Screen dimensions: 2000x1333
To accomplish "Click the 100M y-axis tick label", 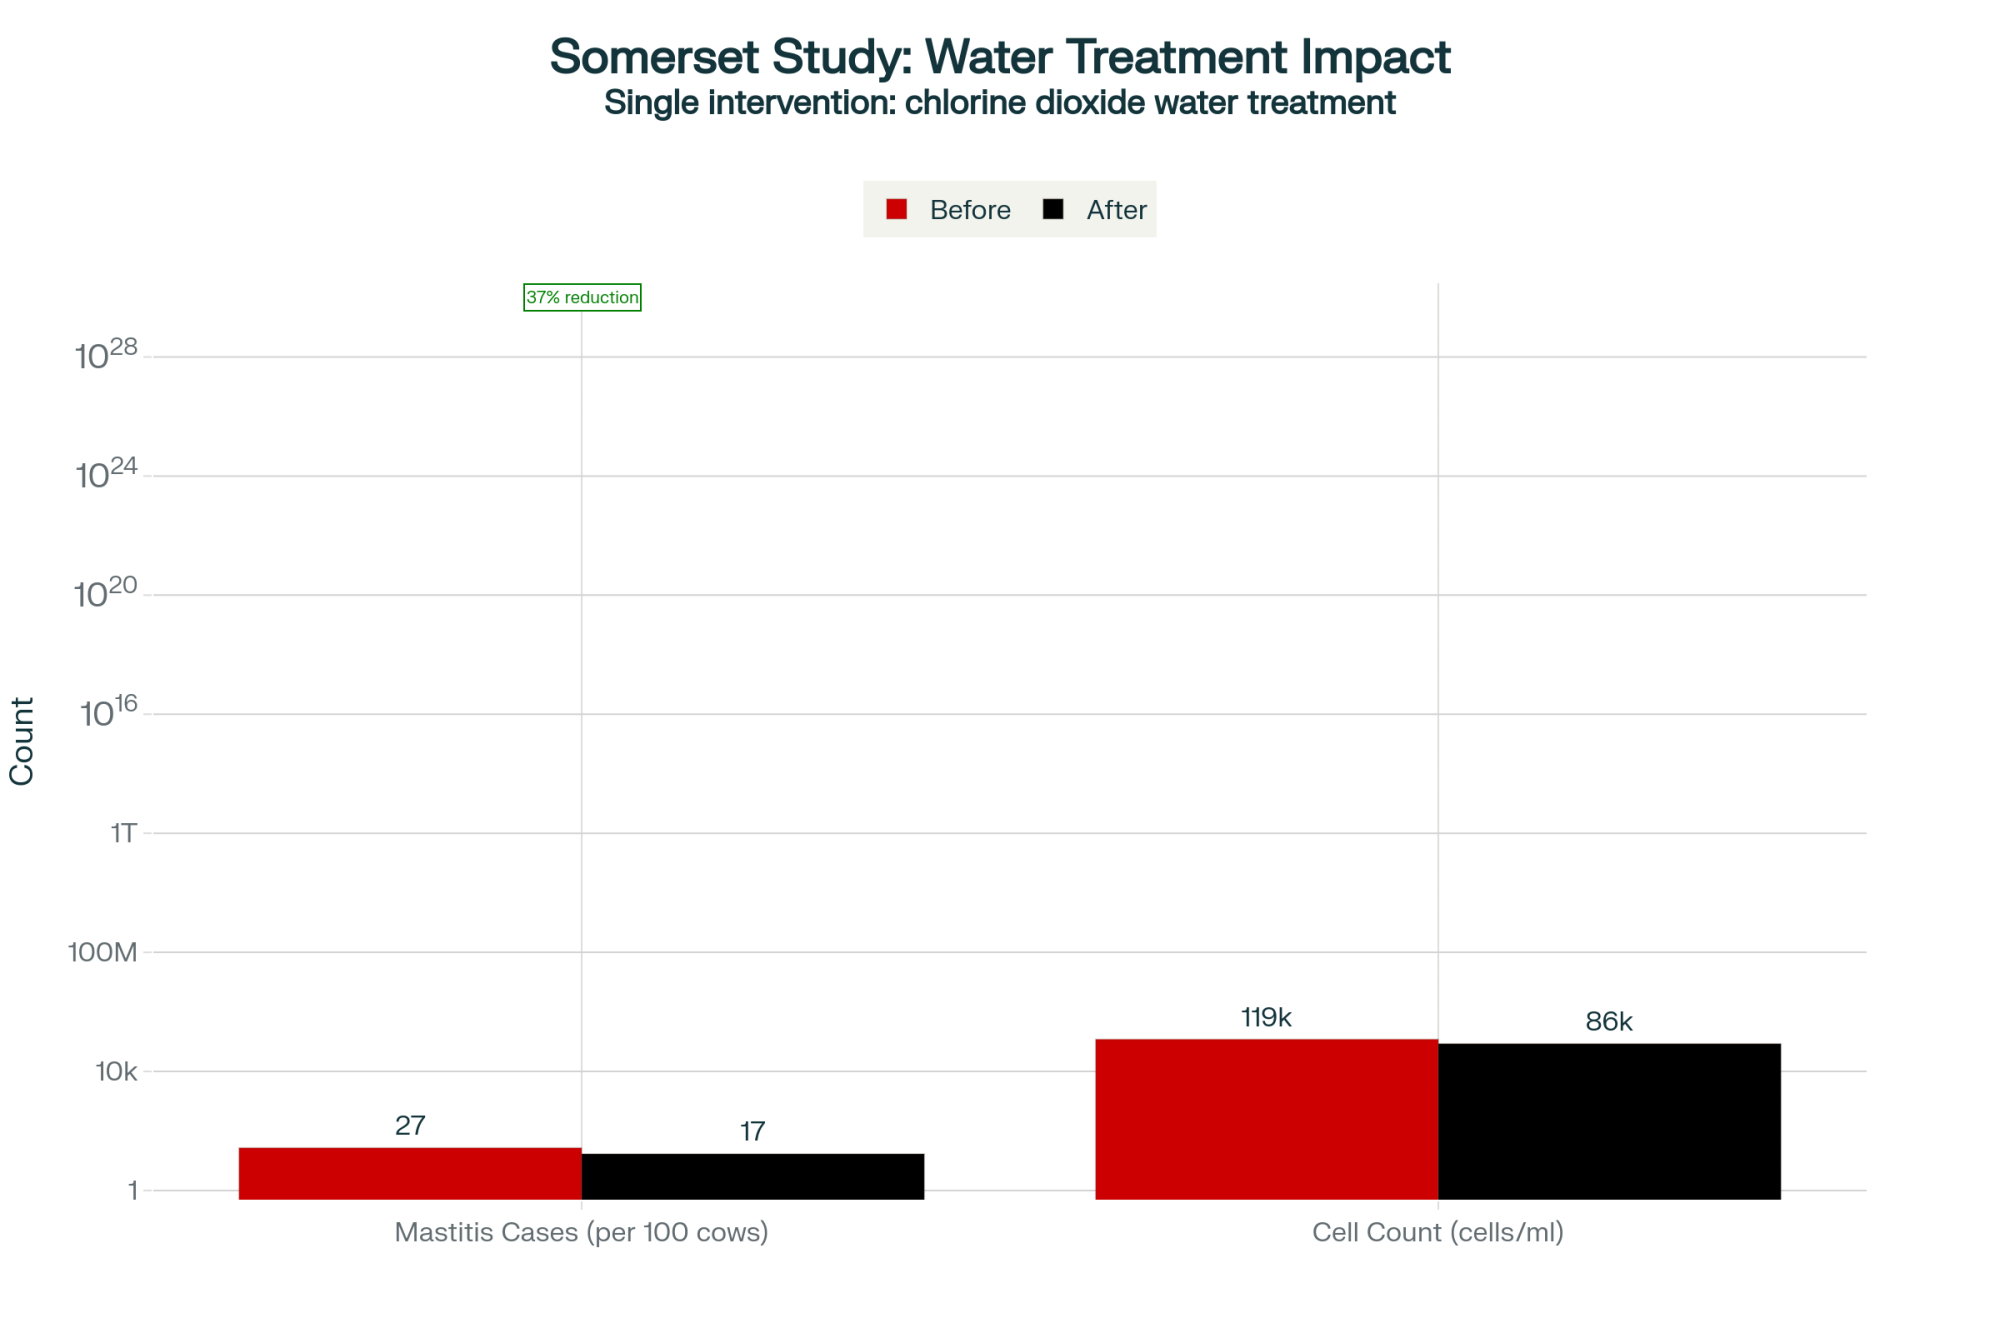I will [103, 952].
